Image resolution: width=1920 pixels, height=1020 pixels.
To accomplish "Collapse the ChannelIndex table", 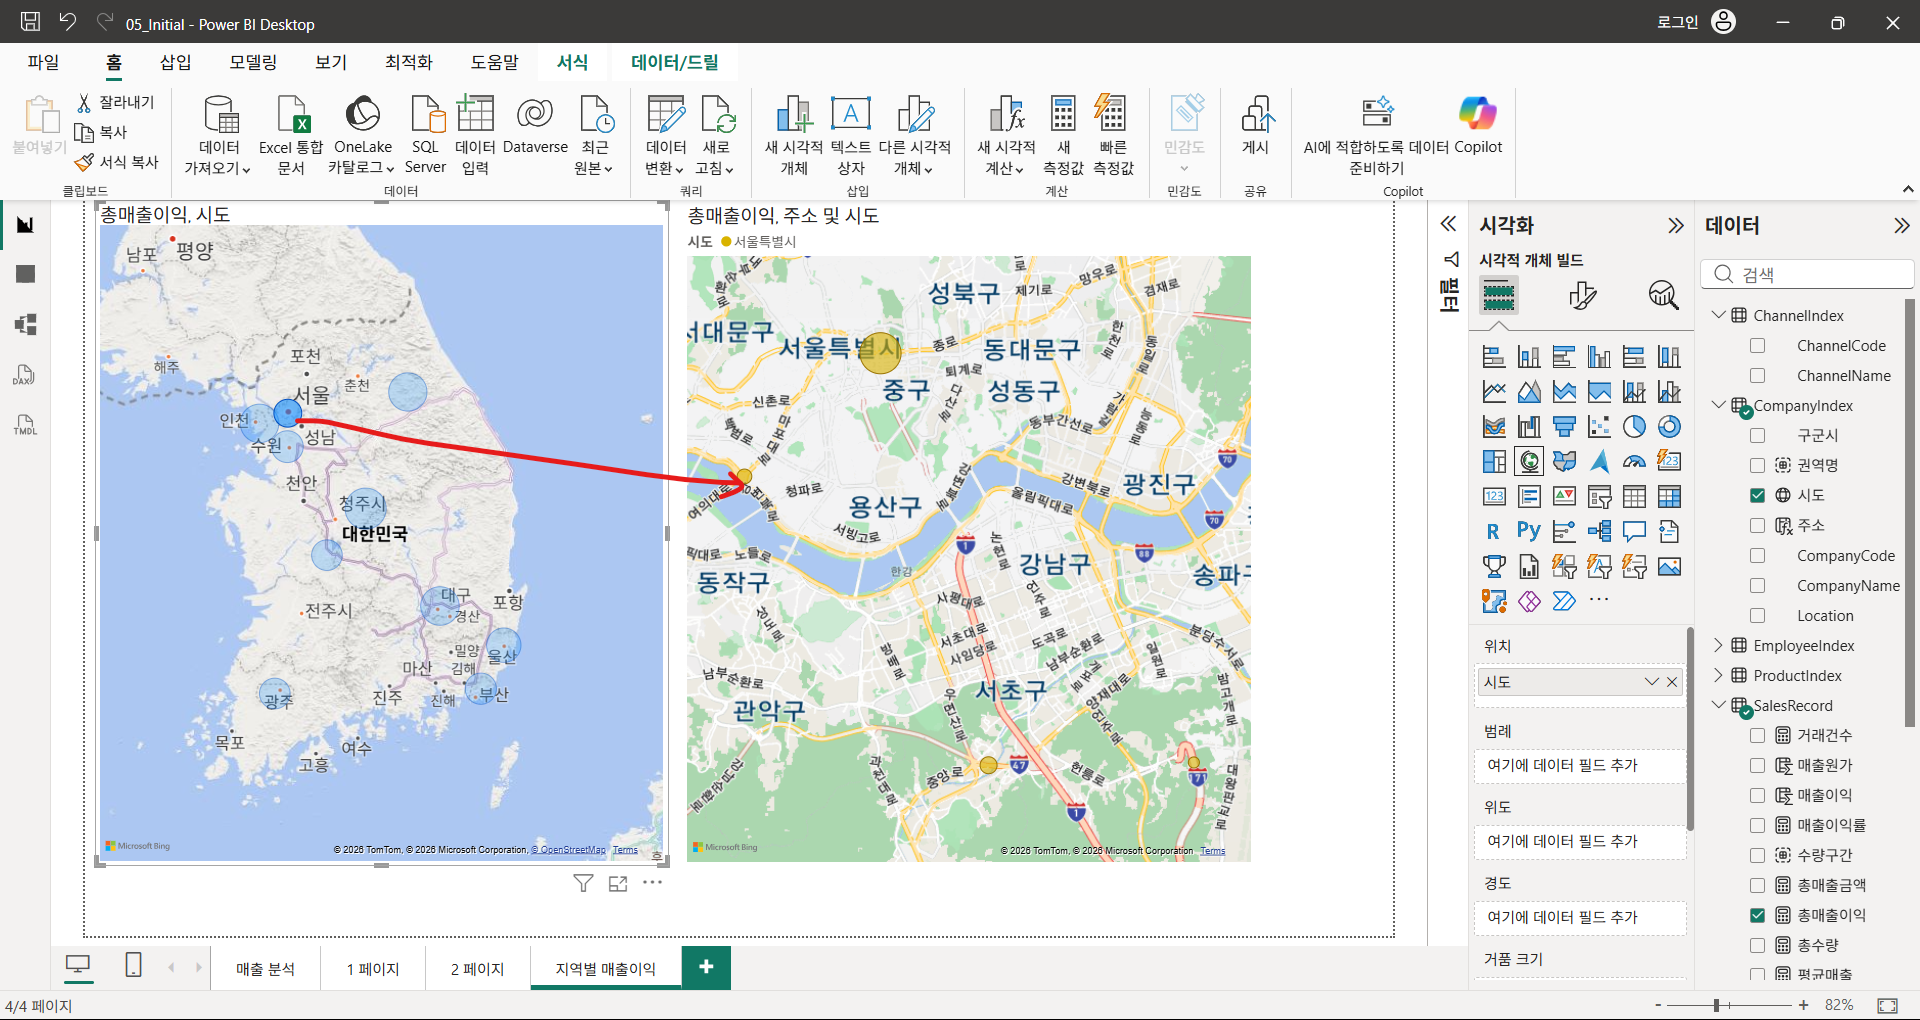I will pyautogui.click(x=1718, y=315).
